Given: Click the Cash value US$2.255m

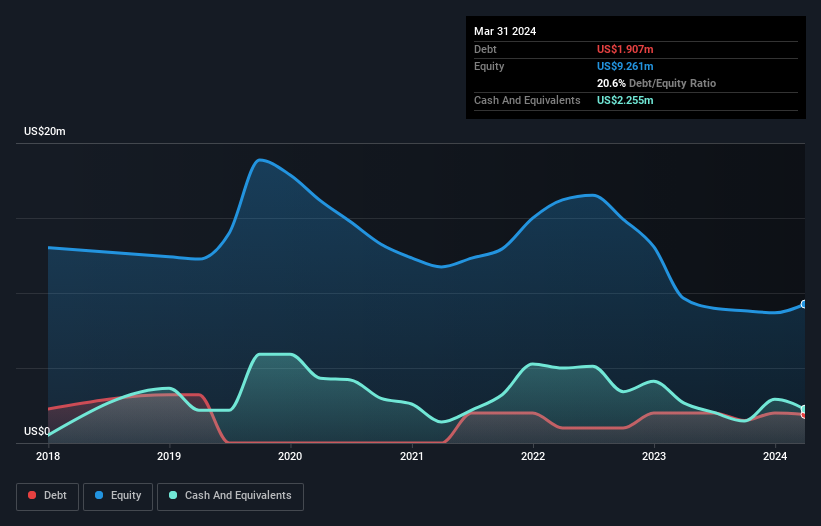Looking at the screenshot, I should pyautogui.click(x=625, y=100).
